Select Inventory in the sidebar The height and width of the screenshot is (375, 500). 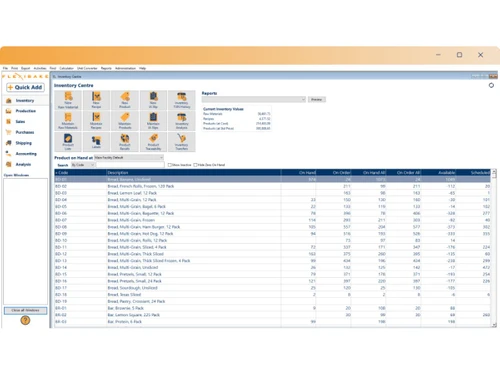coord(25,100)
